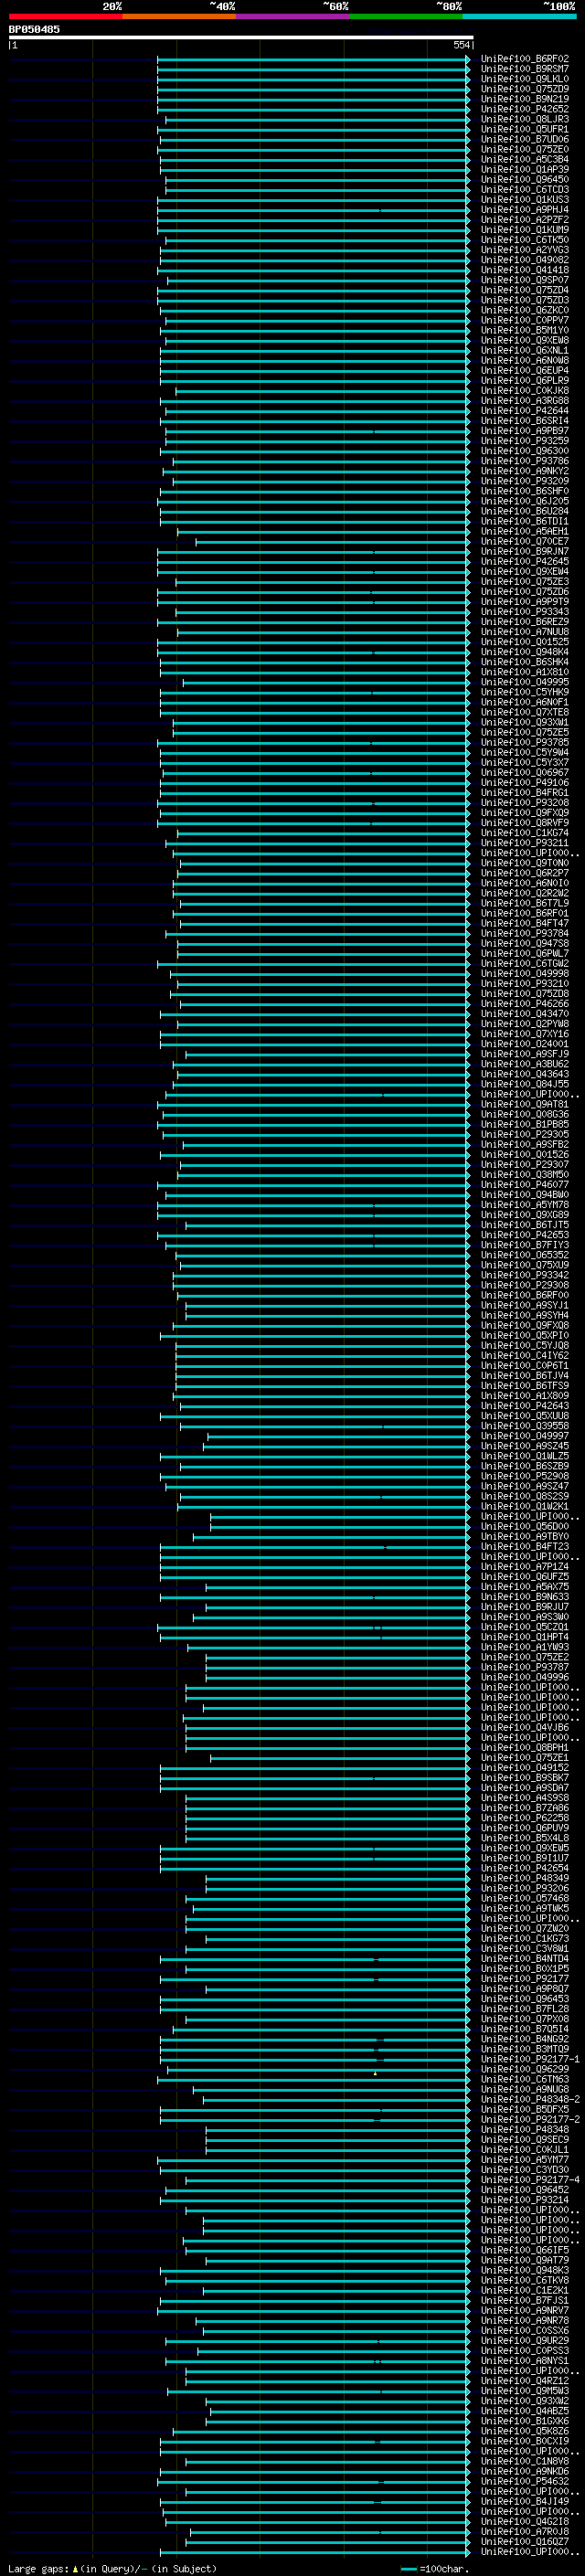Open hit UniRef100_Q66IF5
The image size is (585, 2576).
[524, 2251]
